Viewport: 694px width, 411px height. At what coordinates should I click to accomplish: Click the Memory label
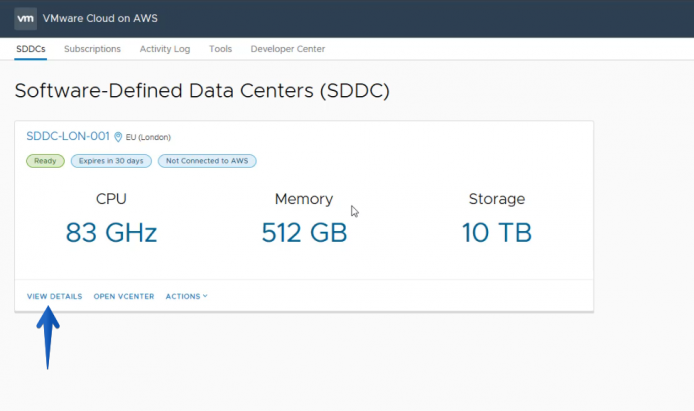click(304, 199)
